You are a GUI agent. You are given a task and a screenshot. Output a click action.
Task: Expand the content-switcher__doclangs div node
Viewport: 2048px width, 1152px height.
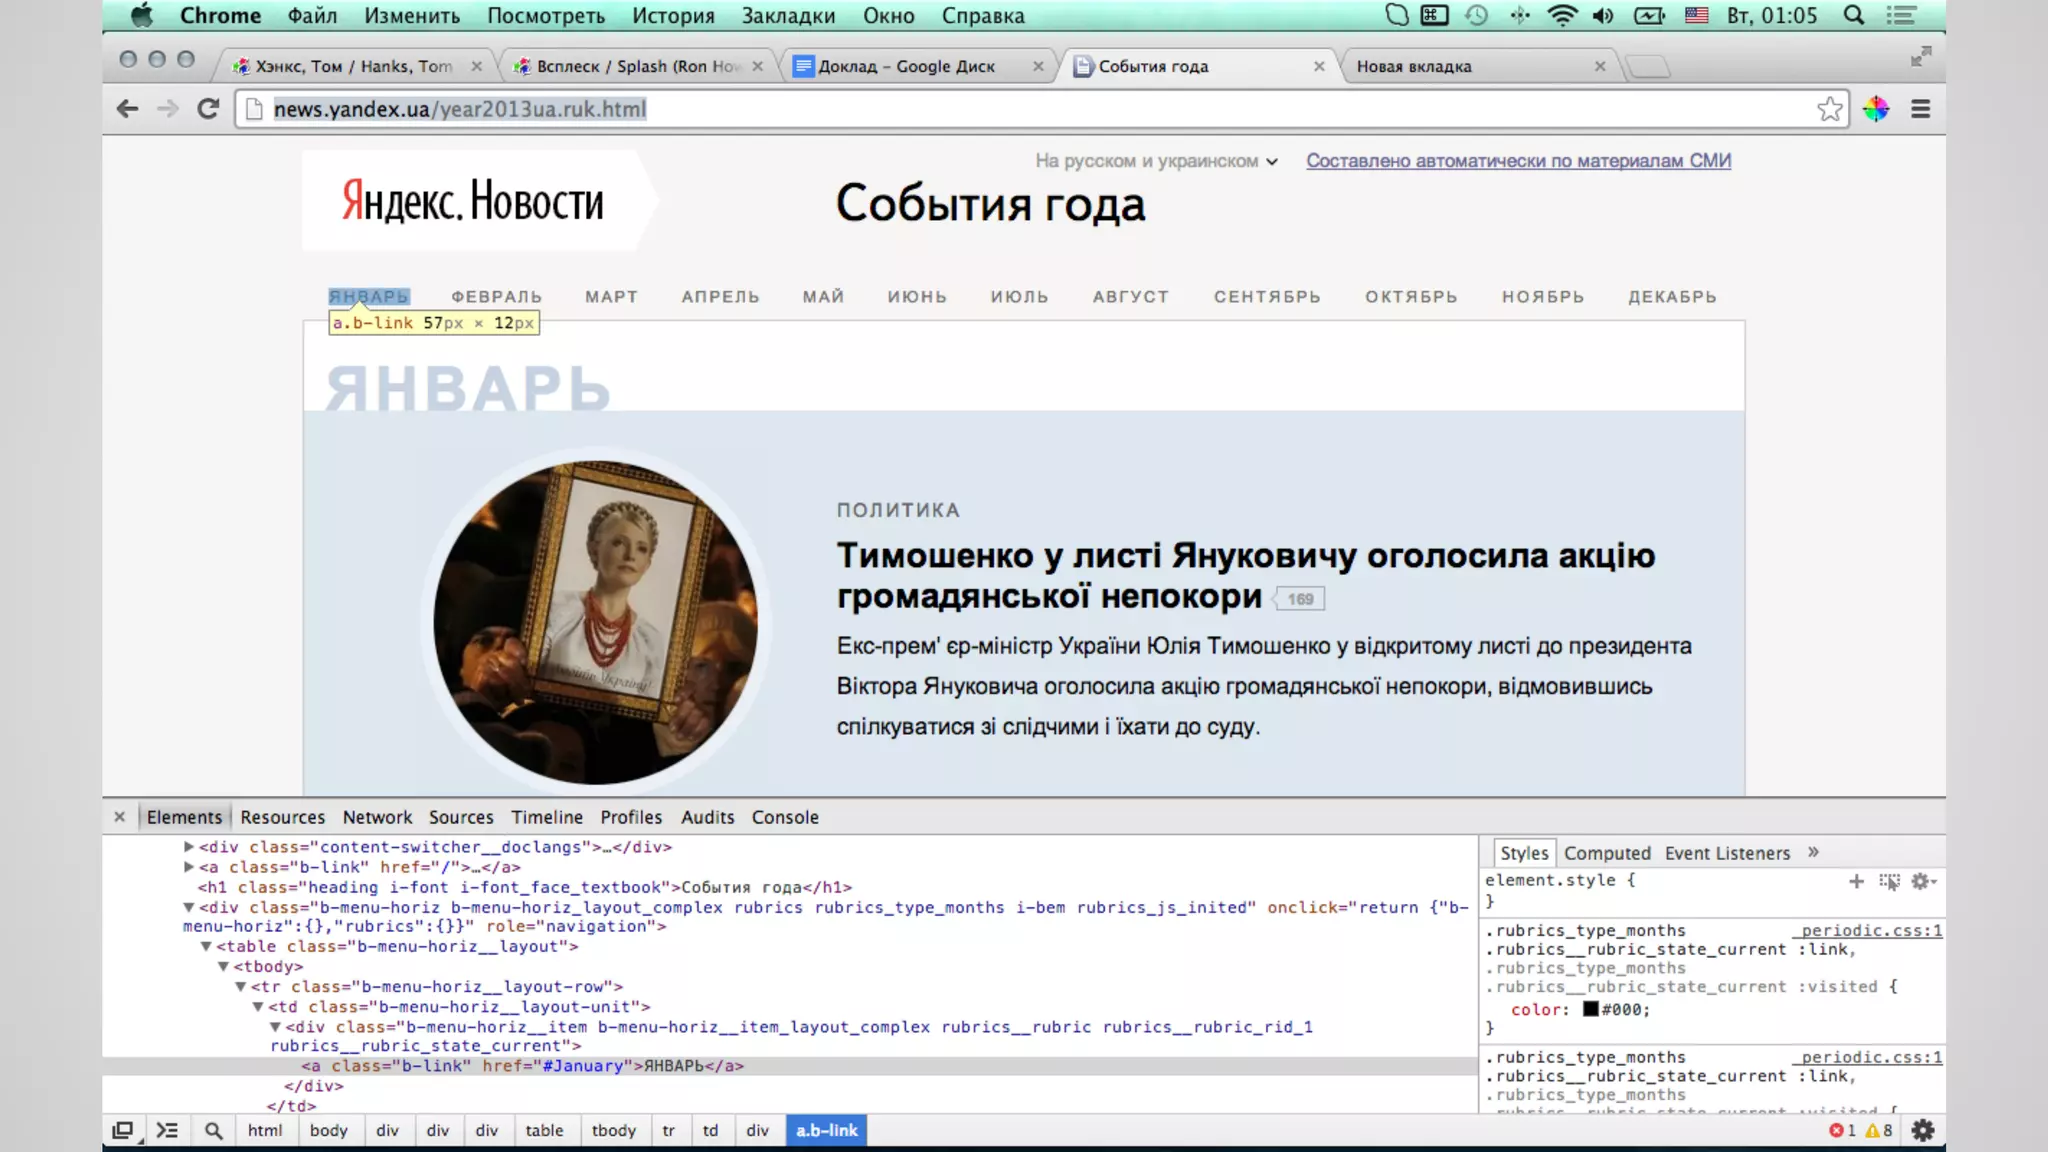(188, 847)
